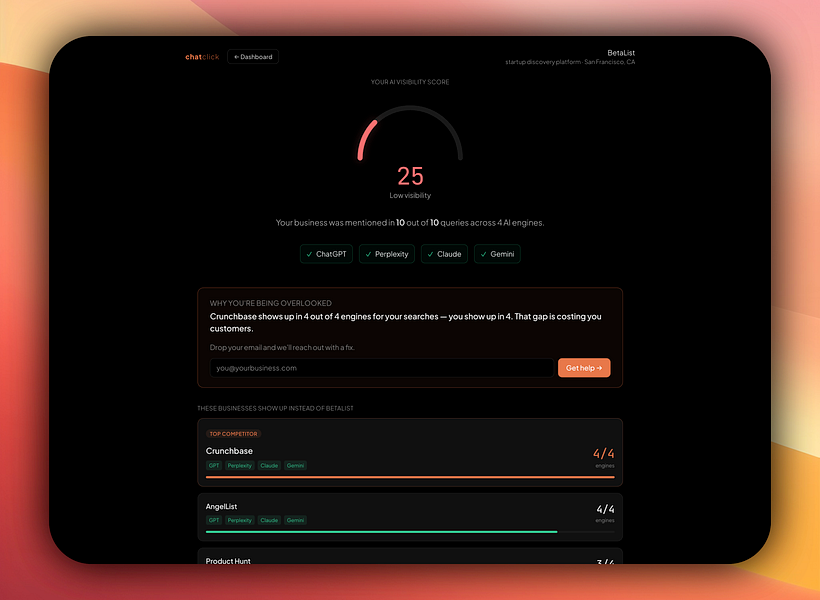Select the Perplexity engine chip
820x600 pixels.
point(387,254)
